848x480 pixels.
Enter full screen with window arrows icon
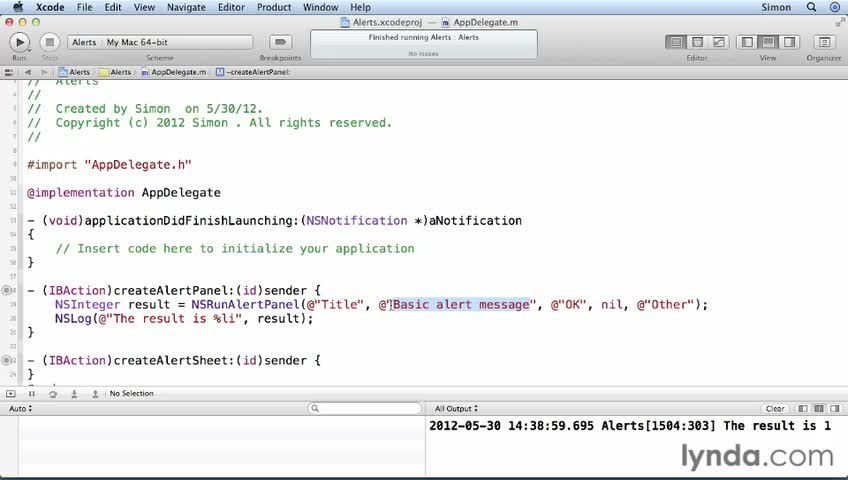coord(840,22)
